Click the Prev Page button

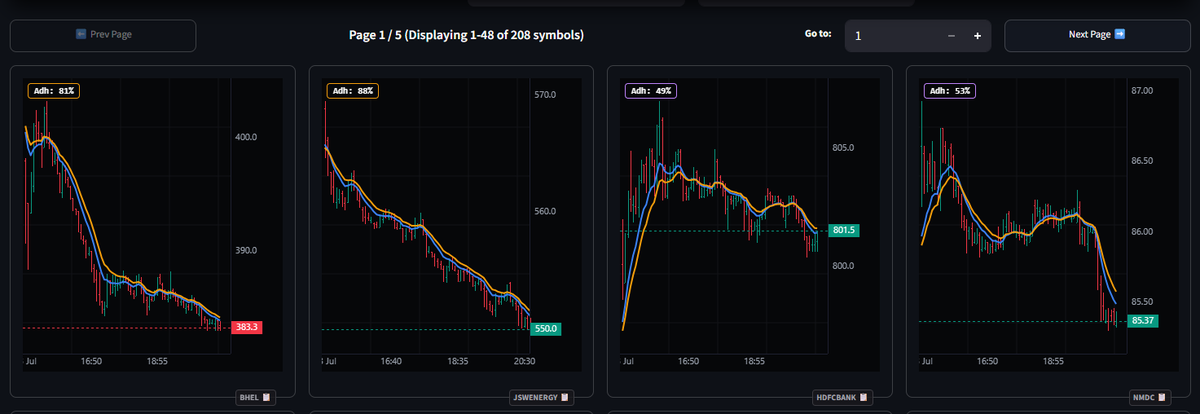[x=103, y=35]
